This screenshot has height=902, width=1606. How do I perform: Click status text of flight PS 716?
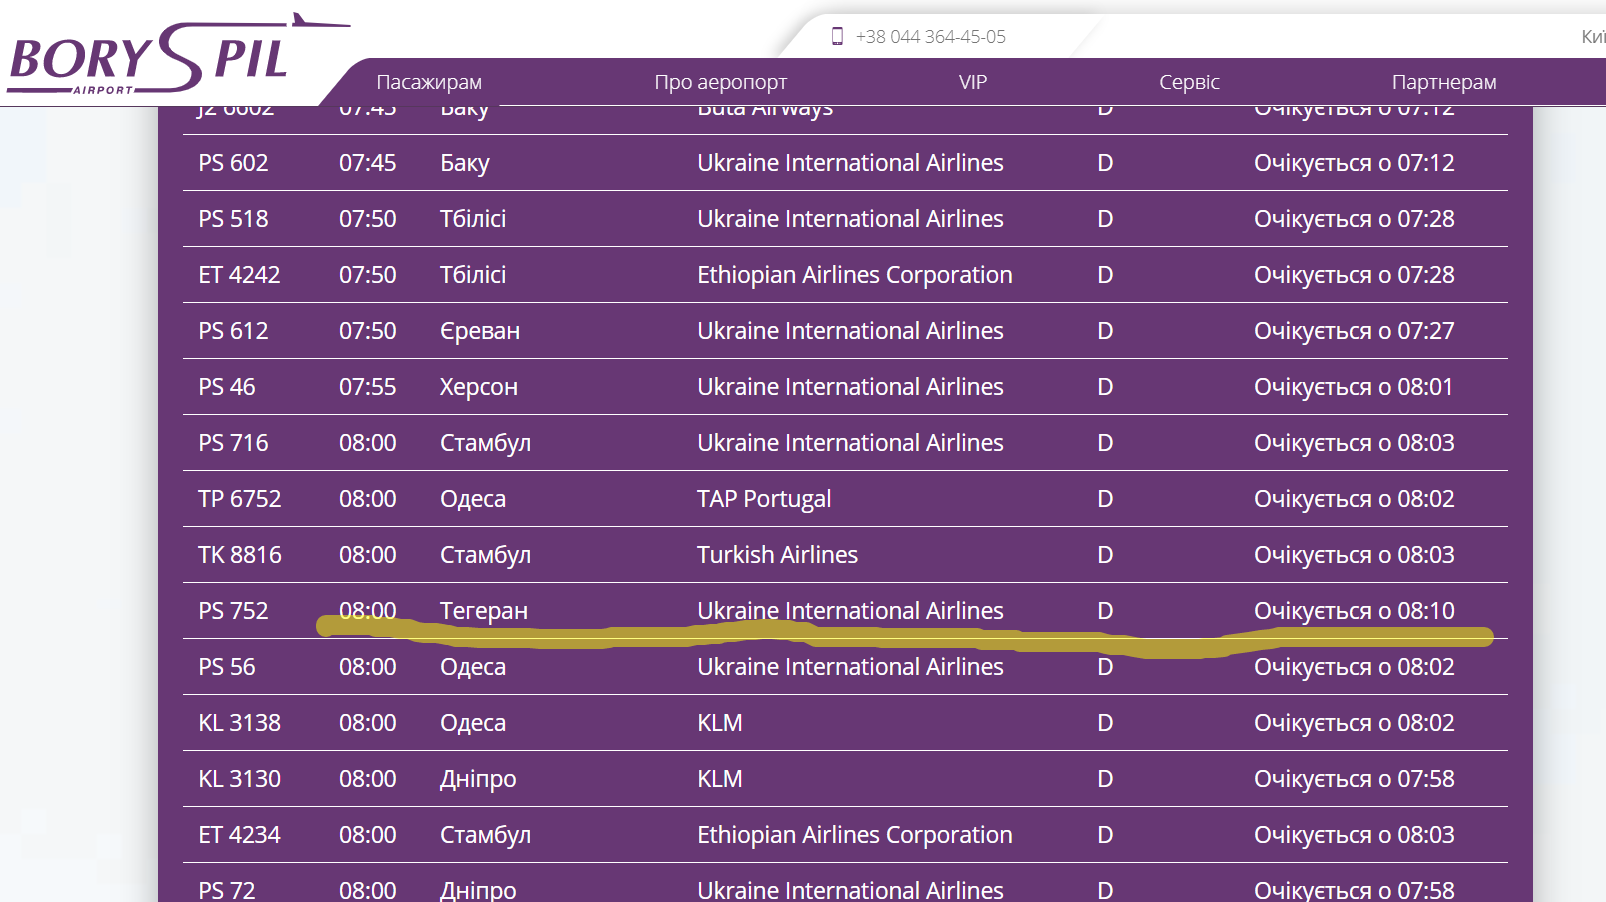pos(1354,443)
